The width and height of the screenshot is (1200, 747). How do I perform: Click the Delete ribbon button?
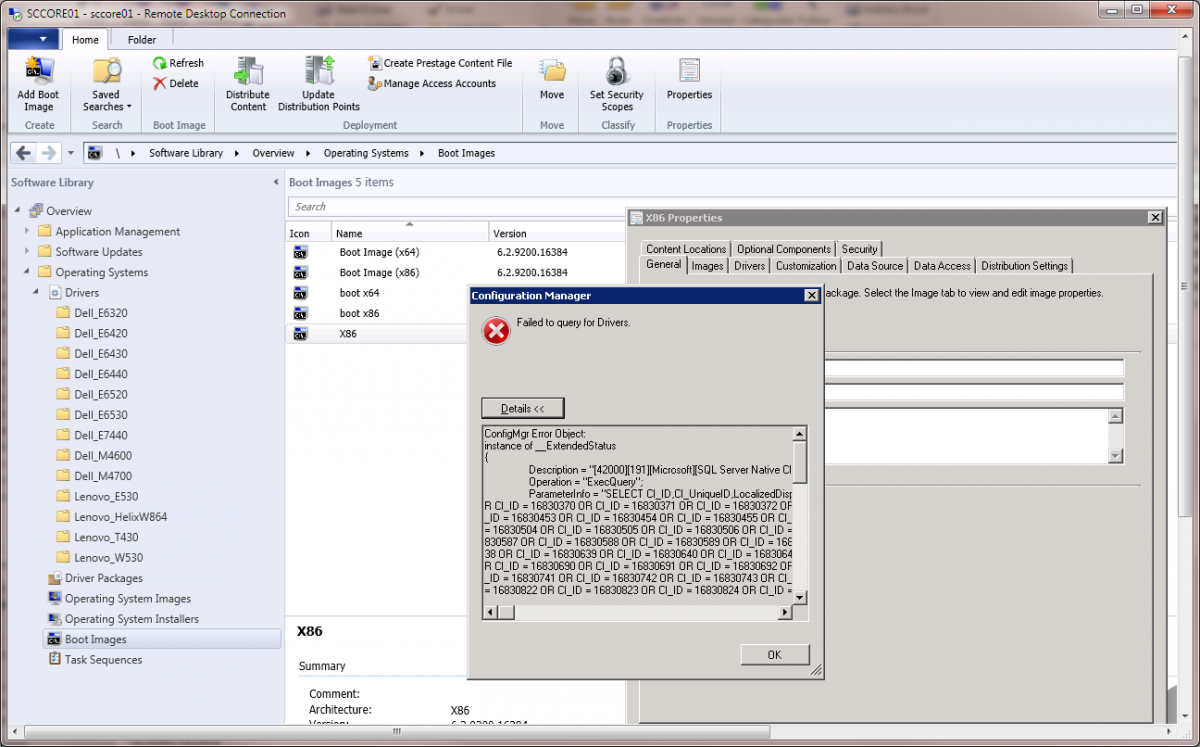176,84
